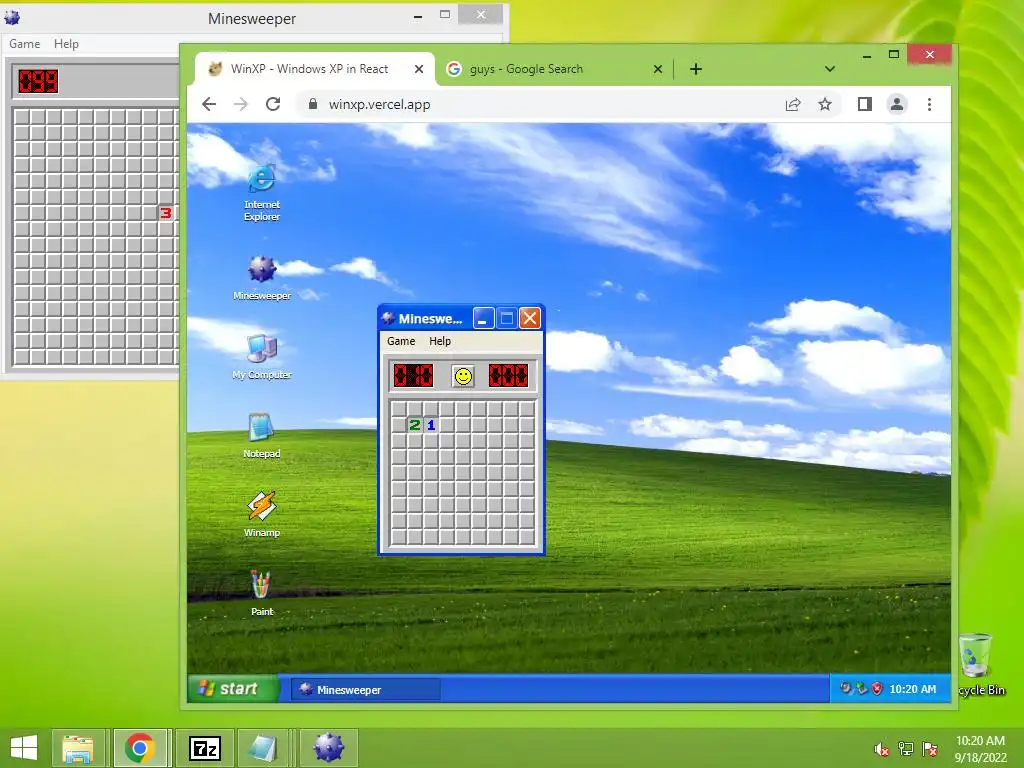Screen dimensions: 1024x768
Task: Select Minesweeper in the Windows taskbar
Action: pyautogui.click(x=328, y=748)
